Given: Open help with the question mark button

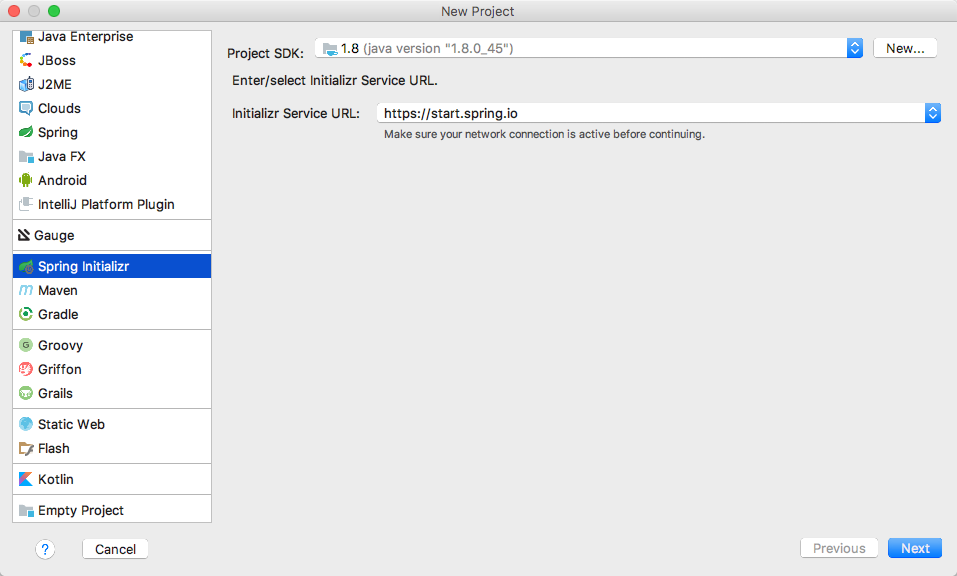Looking at the screenshot, I should click(45, 549).
